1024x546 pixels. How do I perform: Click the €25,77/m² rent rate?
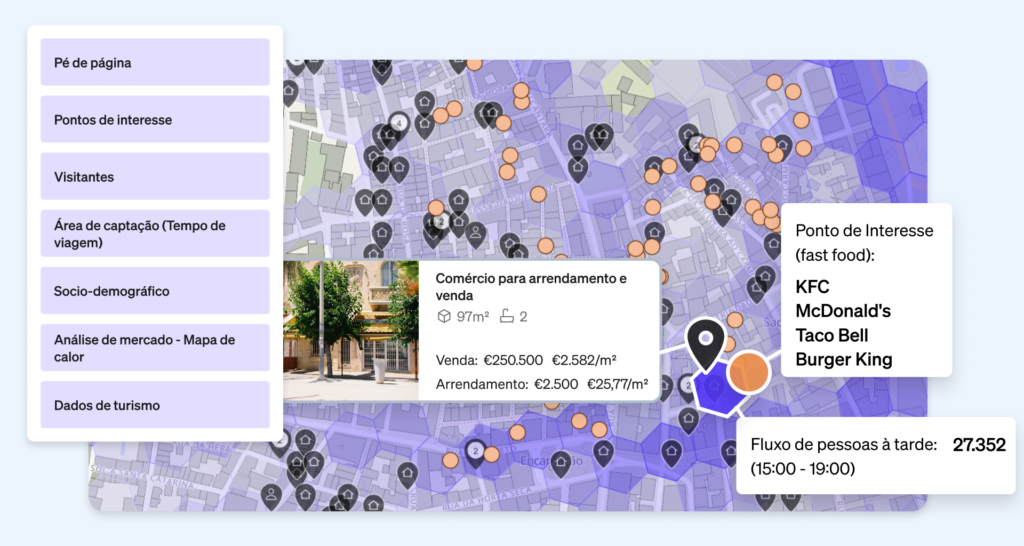(x=617, y=384)
